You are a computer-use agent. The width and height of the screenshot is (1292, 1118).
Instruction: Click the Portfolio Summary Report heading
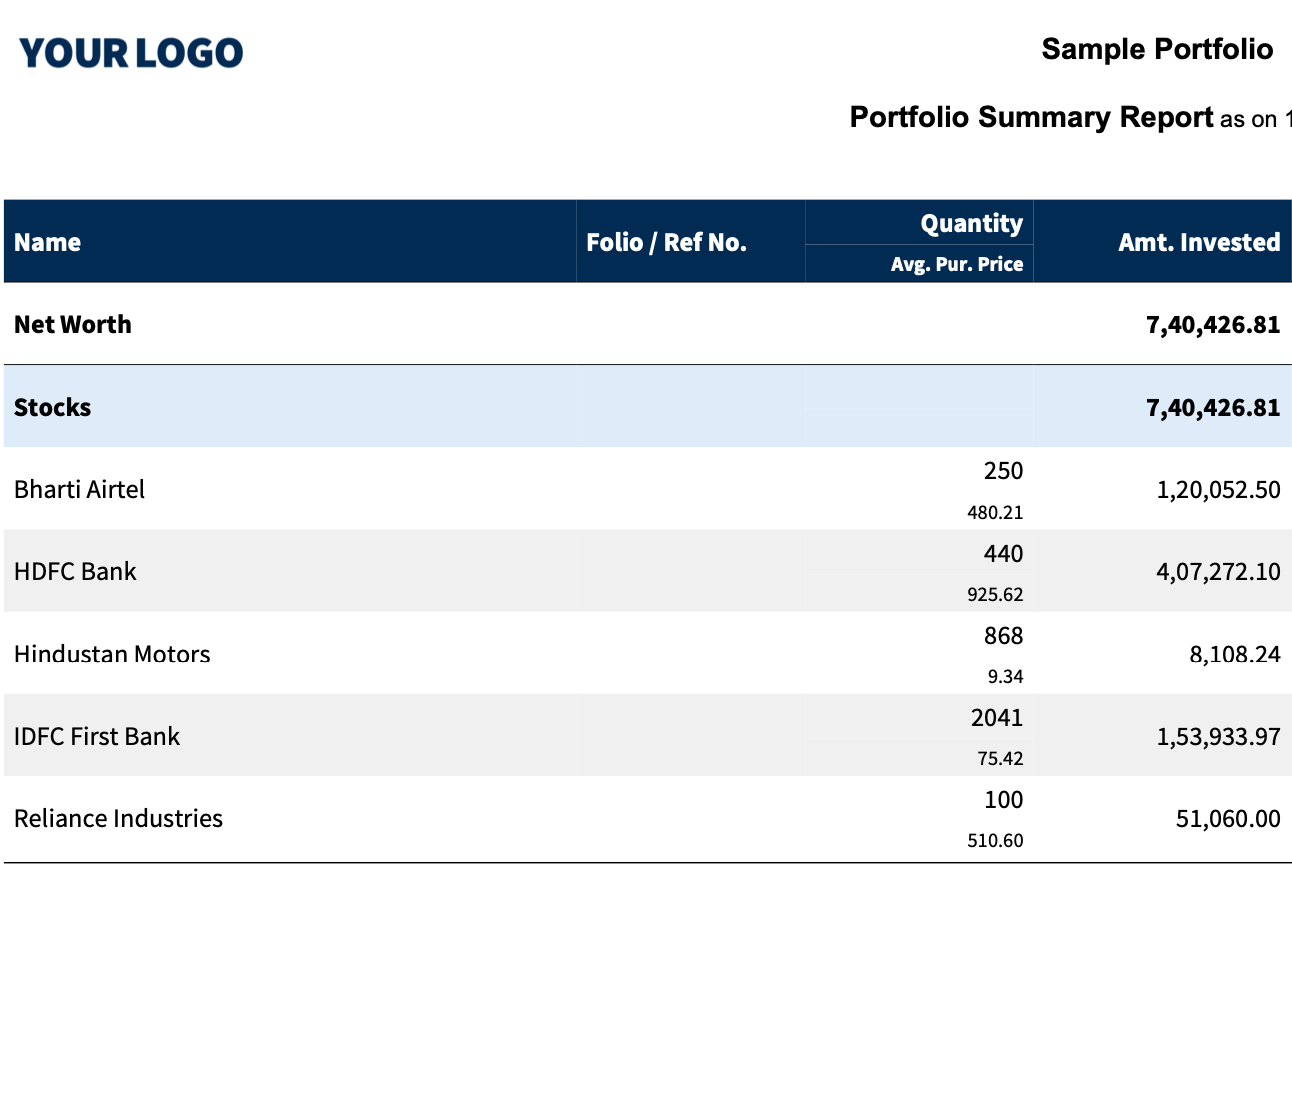click(1031, 117)
